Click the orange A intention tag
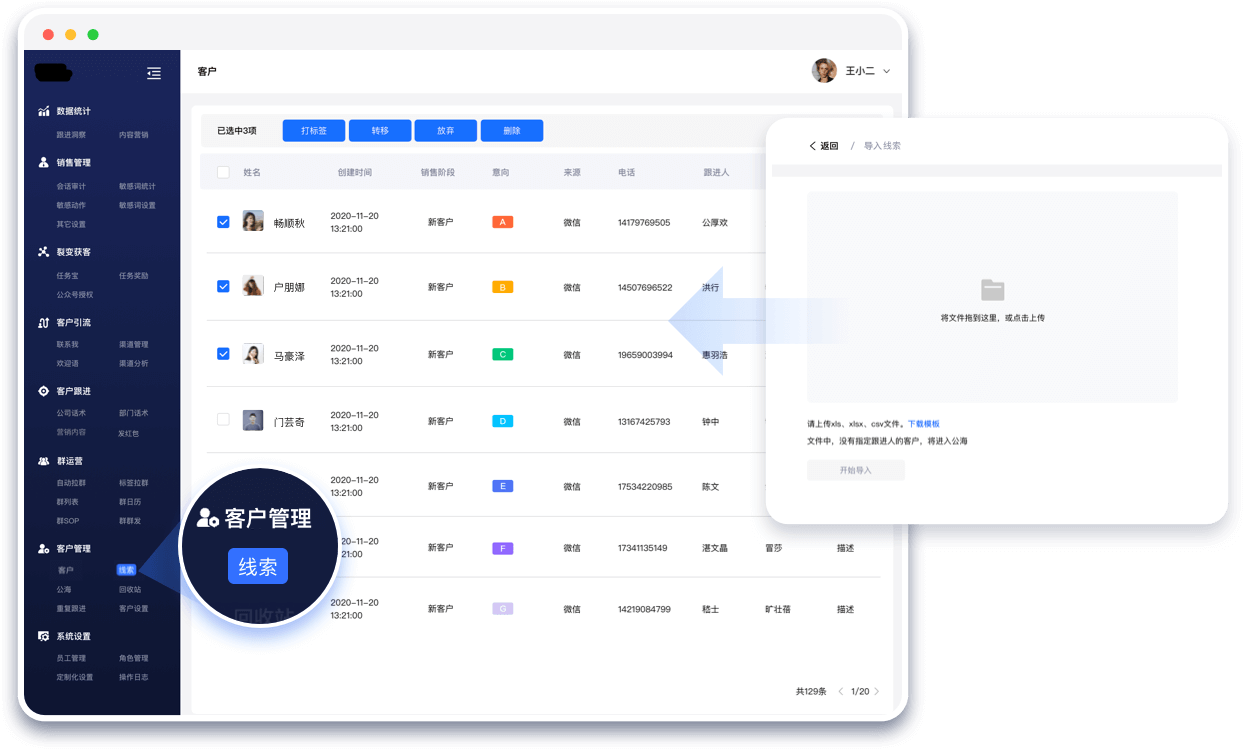Viewport: 1246px width, 750px height. click(x=502, y=222)
